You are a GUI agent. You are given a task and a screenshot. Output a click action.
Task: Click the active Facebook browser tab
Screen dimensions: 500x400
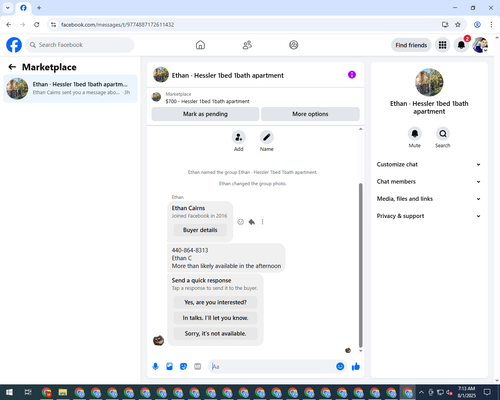pyautogui.click(x=23, y=8)
